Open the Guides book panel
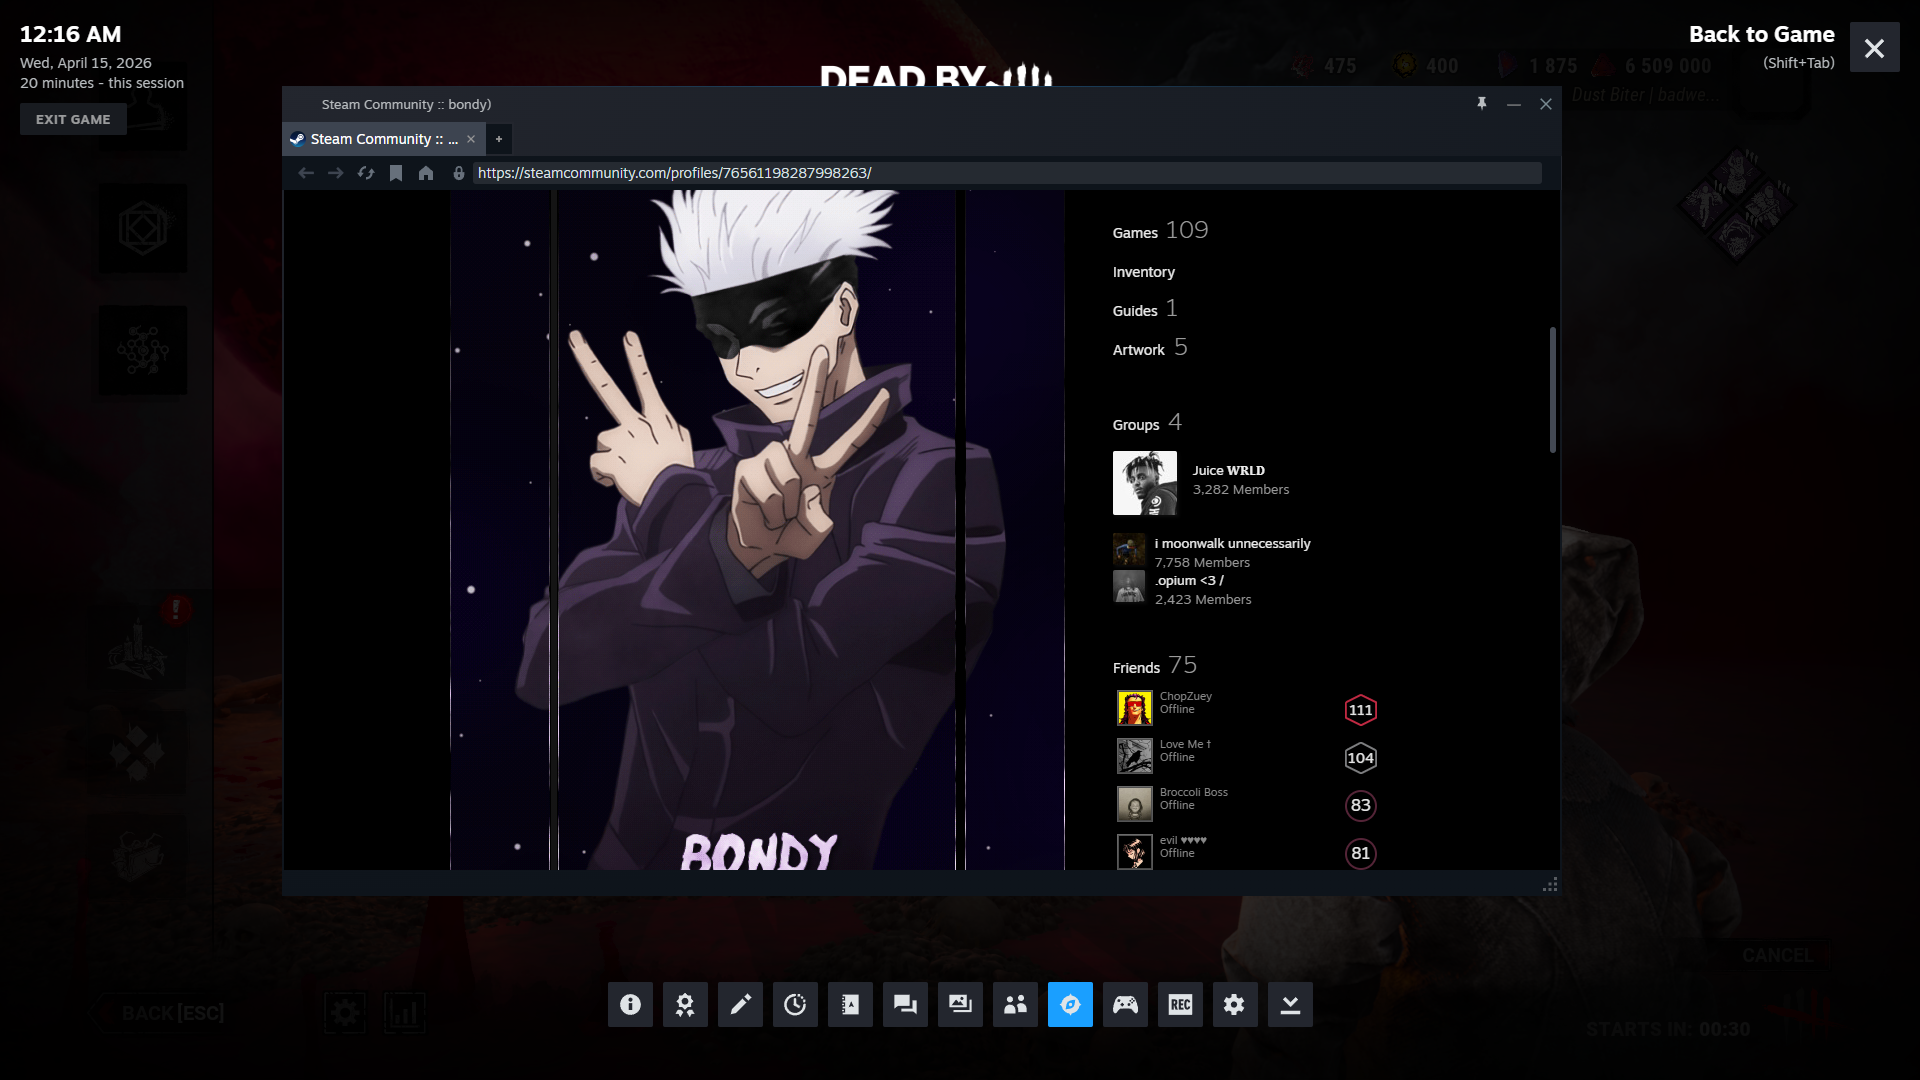1920x1080 pixels. pyautogui.click(x=850, y=1004)
